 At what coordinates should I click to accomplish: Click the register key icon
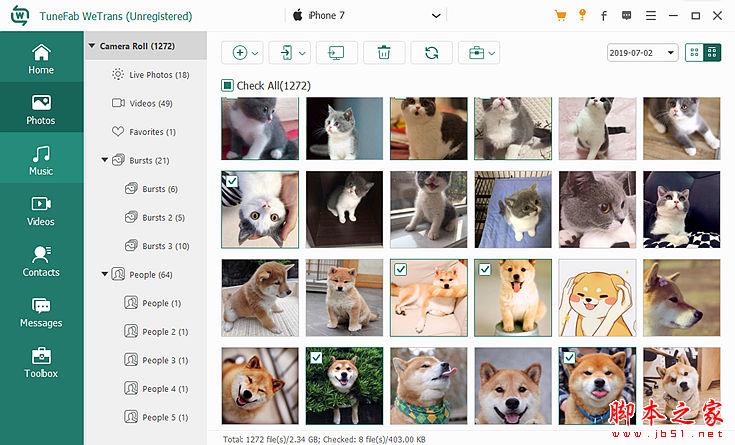(x=582, y=15)
